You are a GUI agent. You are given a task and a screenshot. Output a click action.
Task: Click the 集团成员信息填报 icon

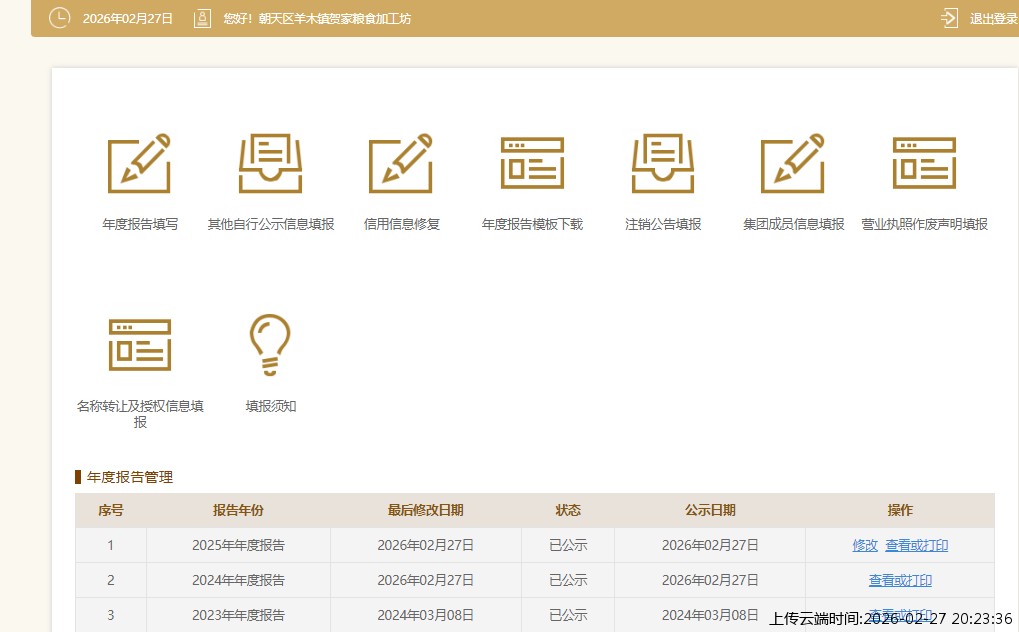793,163
